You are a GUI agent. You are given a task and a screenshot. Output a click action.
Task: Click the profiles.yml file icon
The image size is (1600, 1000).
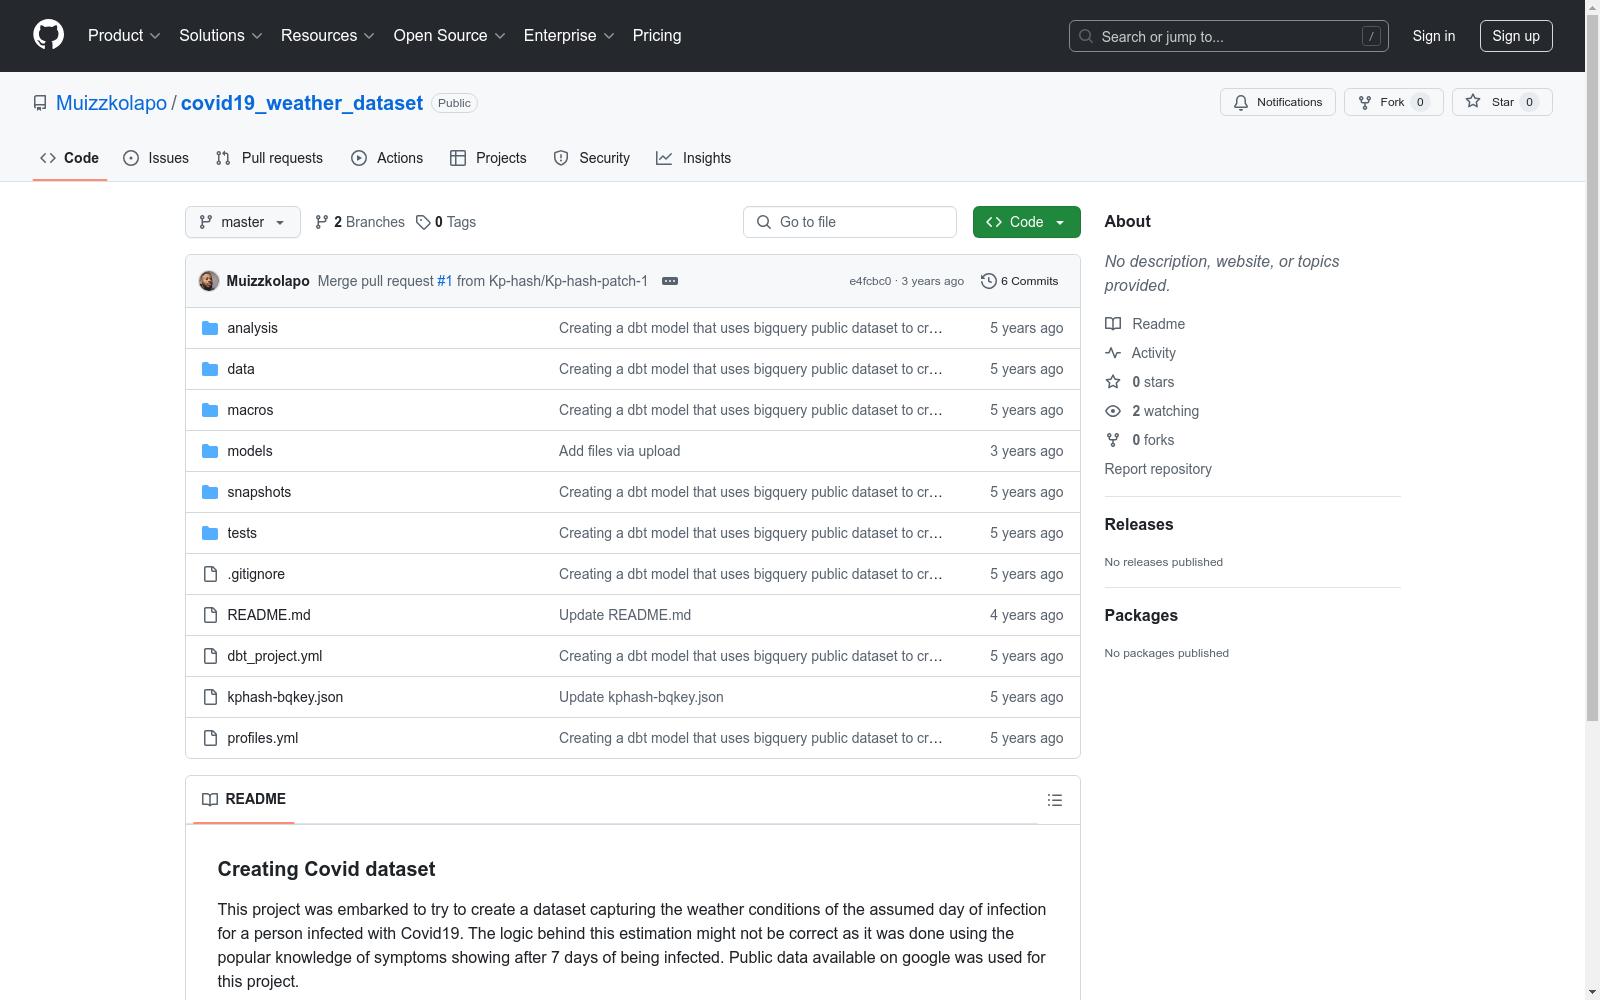click(x=210, y=738)
